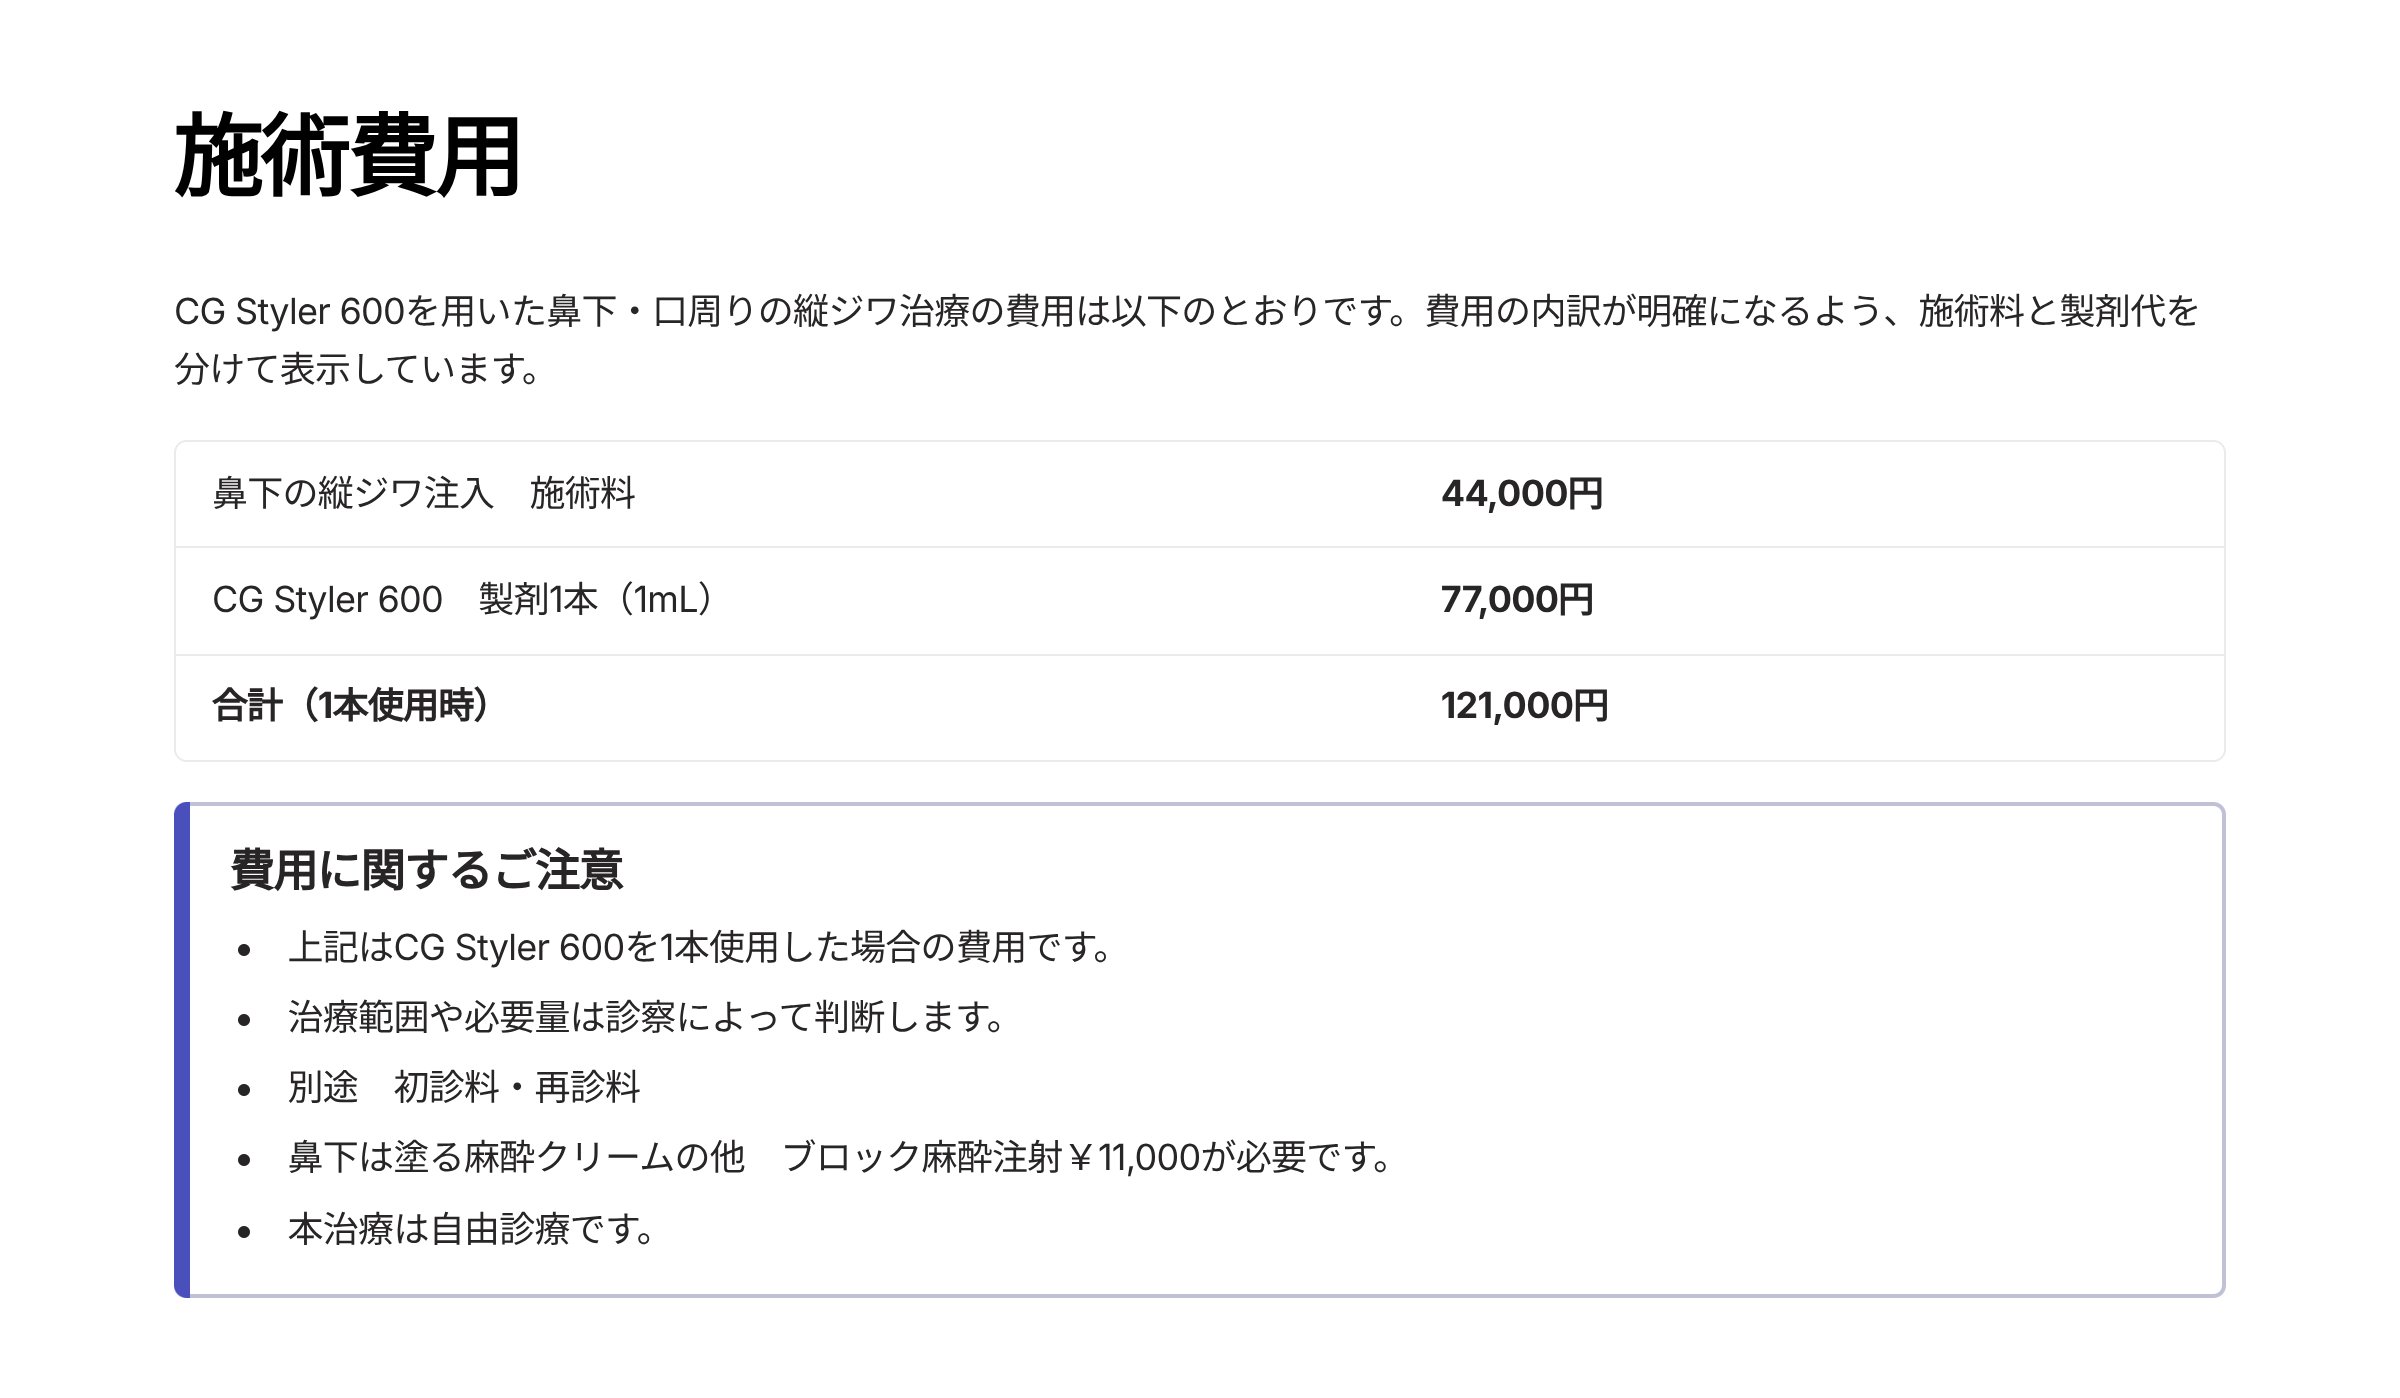Viewport: 2400px width, 1398px height.
Task: Click the 別途 初診料・再診料 bullet
Action: tap(464, 1087)
